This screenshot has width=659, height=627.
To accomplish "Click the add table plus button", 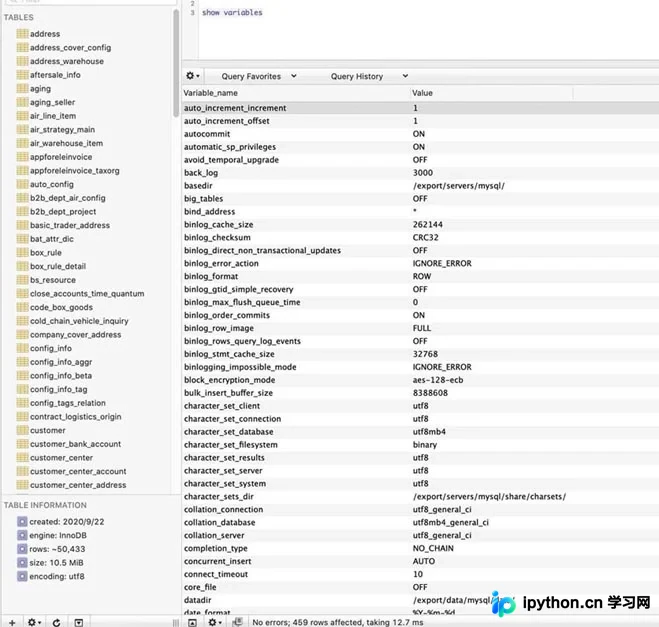I will tap(12, 622).
